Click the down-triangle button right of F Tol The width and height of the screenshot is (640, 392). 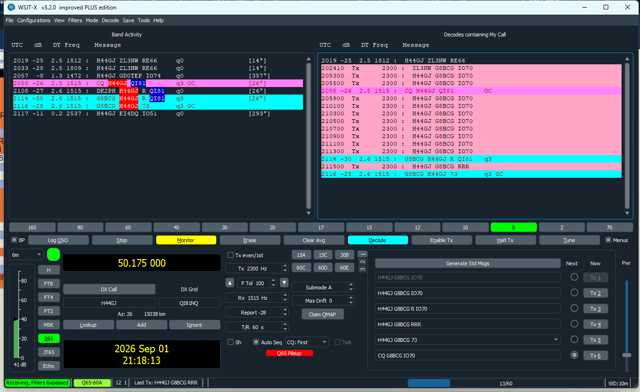pos(284,283)
